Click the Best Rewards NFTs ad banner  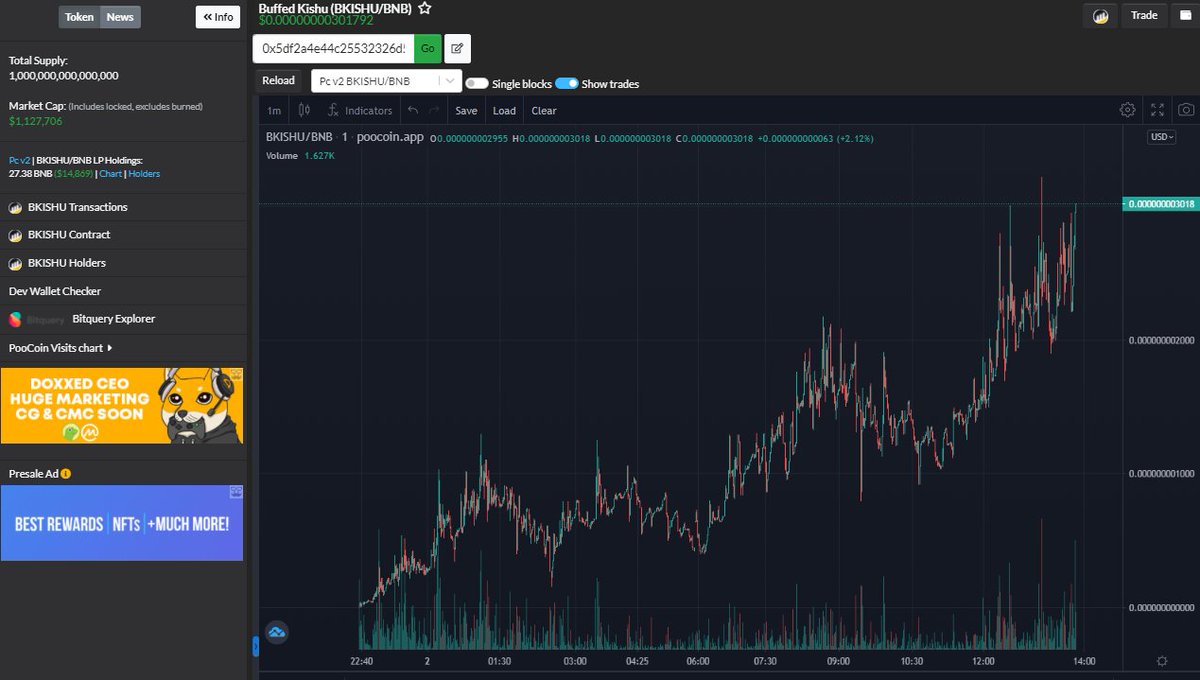point(122,523)
